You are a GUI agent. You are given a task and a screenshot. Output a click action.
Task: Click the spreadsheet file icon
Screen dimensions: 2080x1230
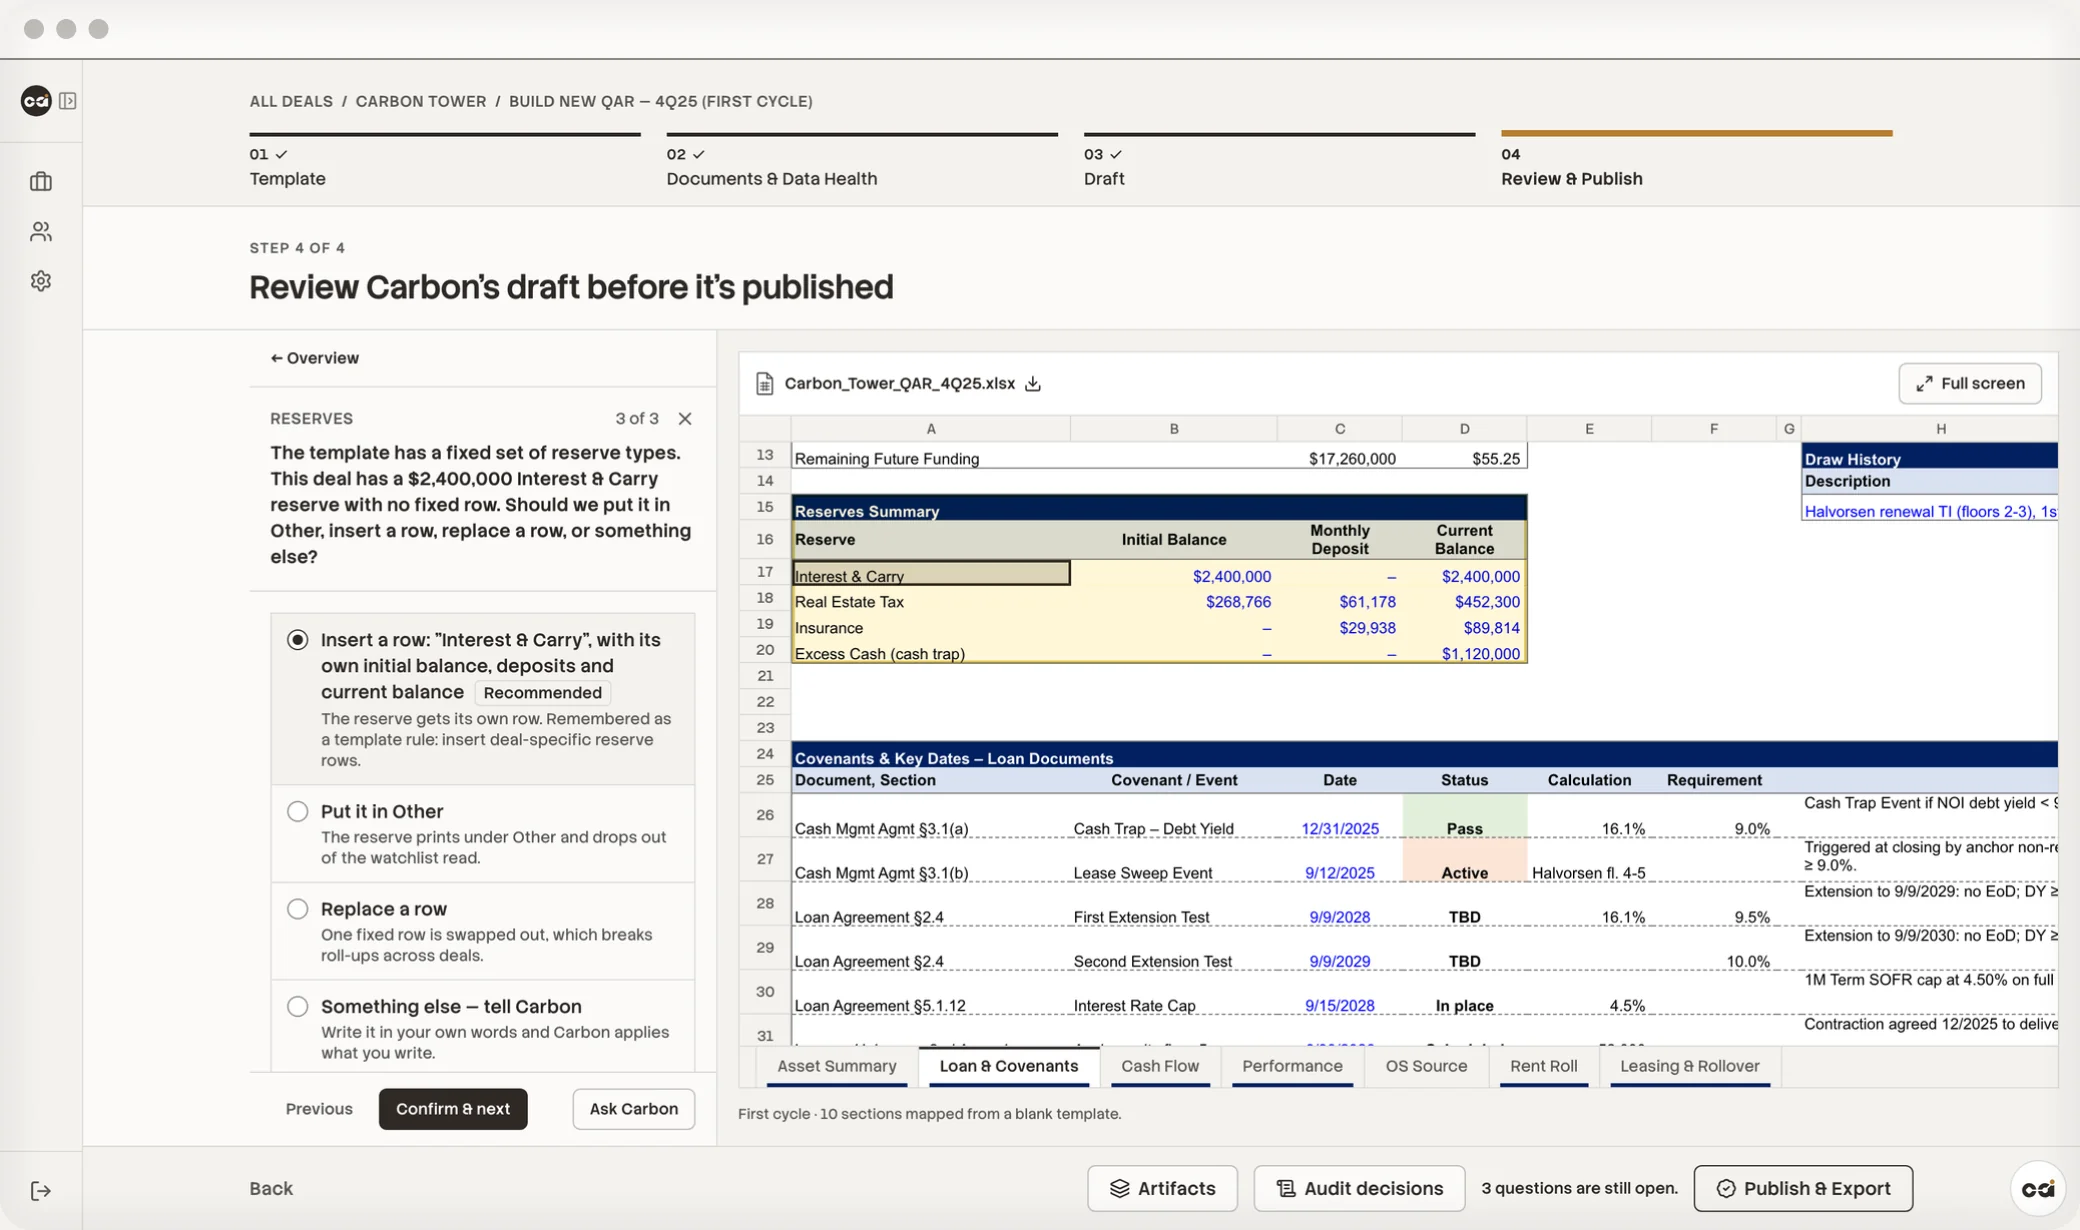click(765, 383)
